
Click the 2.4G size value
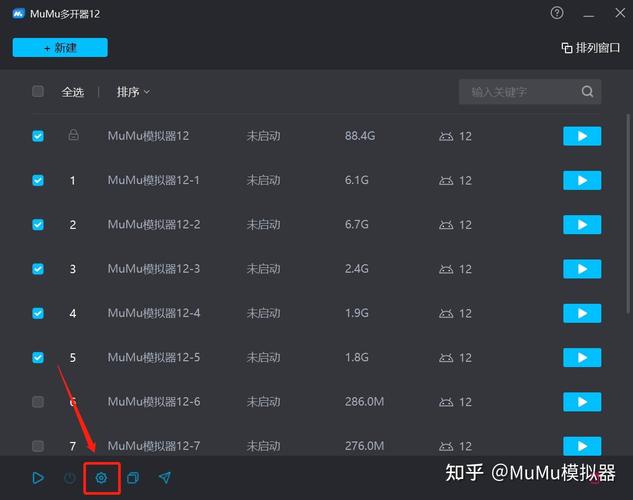click(356, 269)
